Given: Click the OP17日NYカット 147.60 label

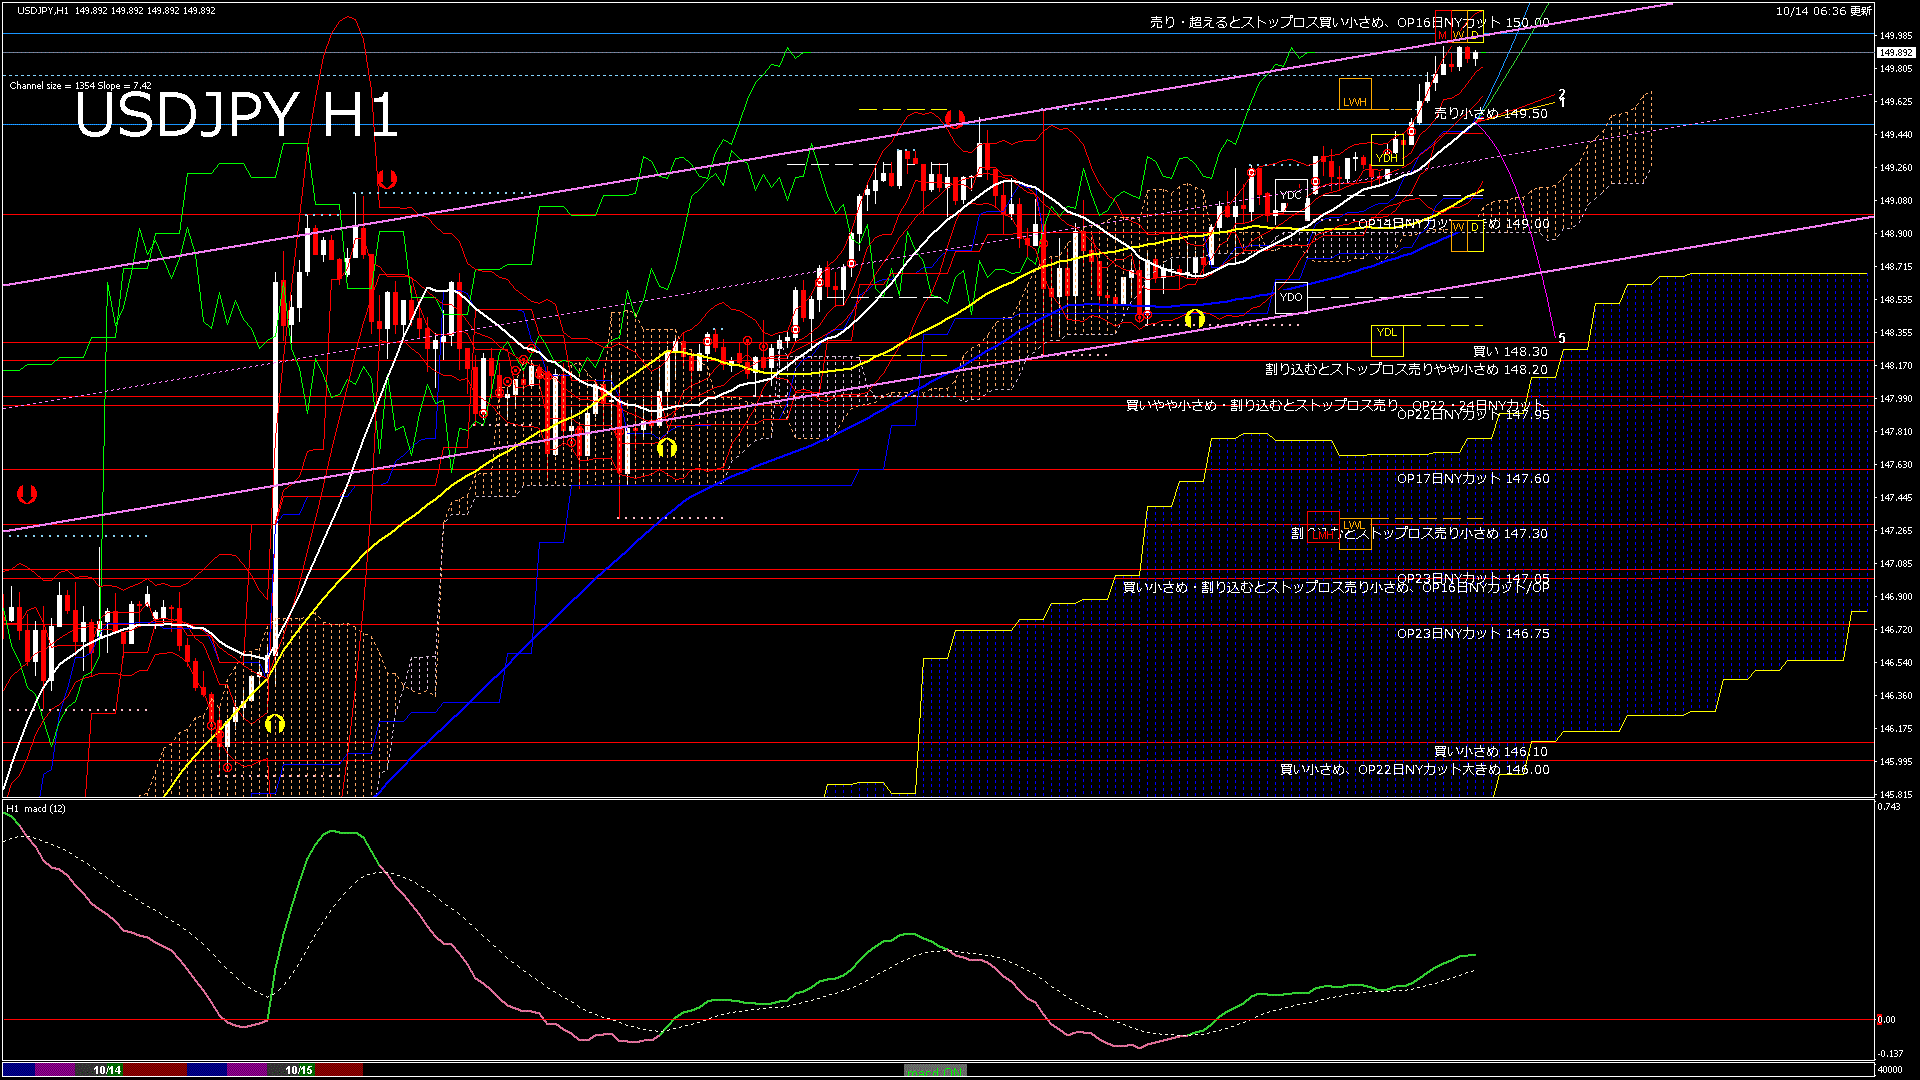Looking at the screenshot, I should point(1472,479).
